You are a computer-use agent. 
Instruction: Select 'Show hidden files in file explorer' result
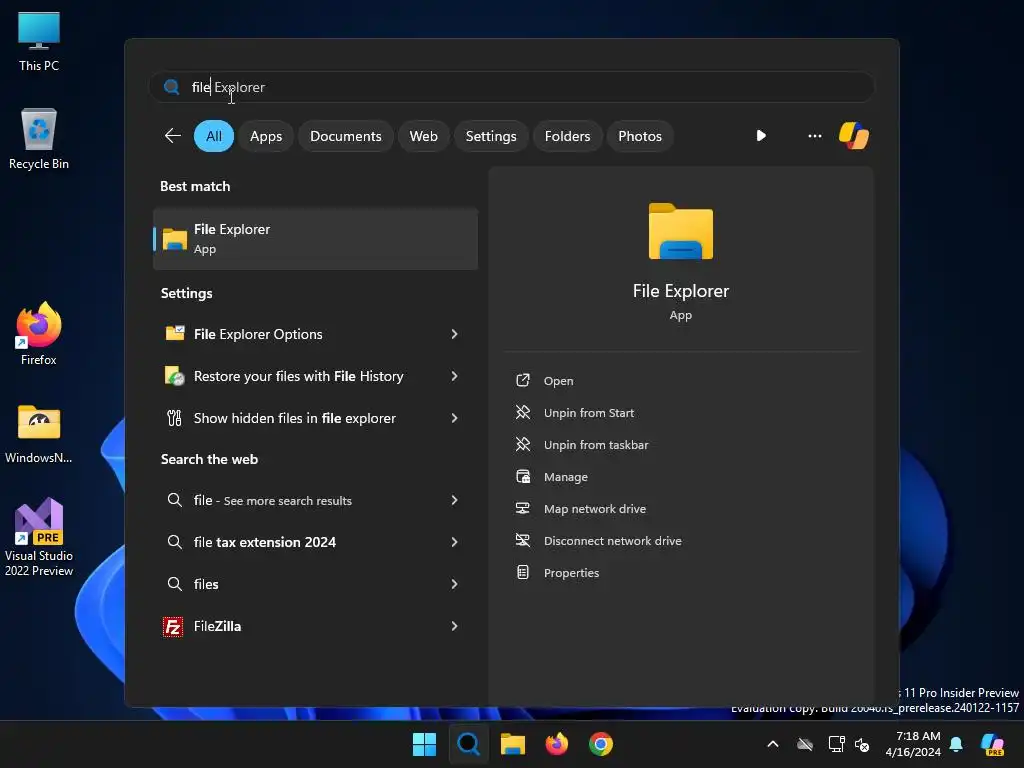point(315,418)
